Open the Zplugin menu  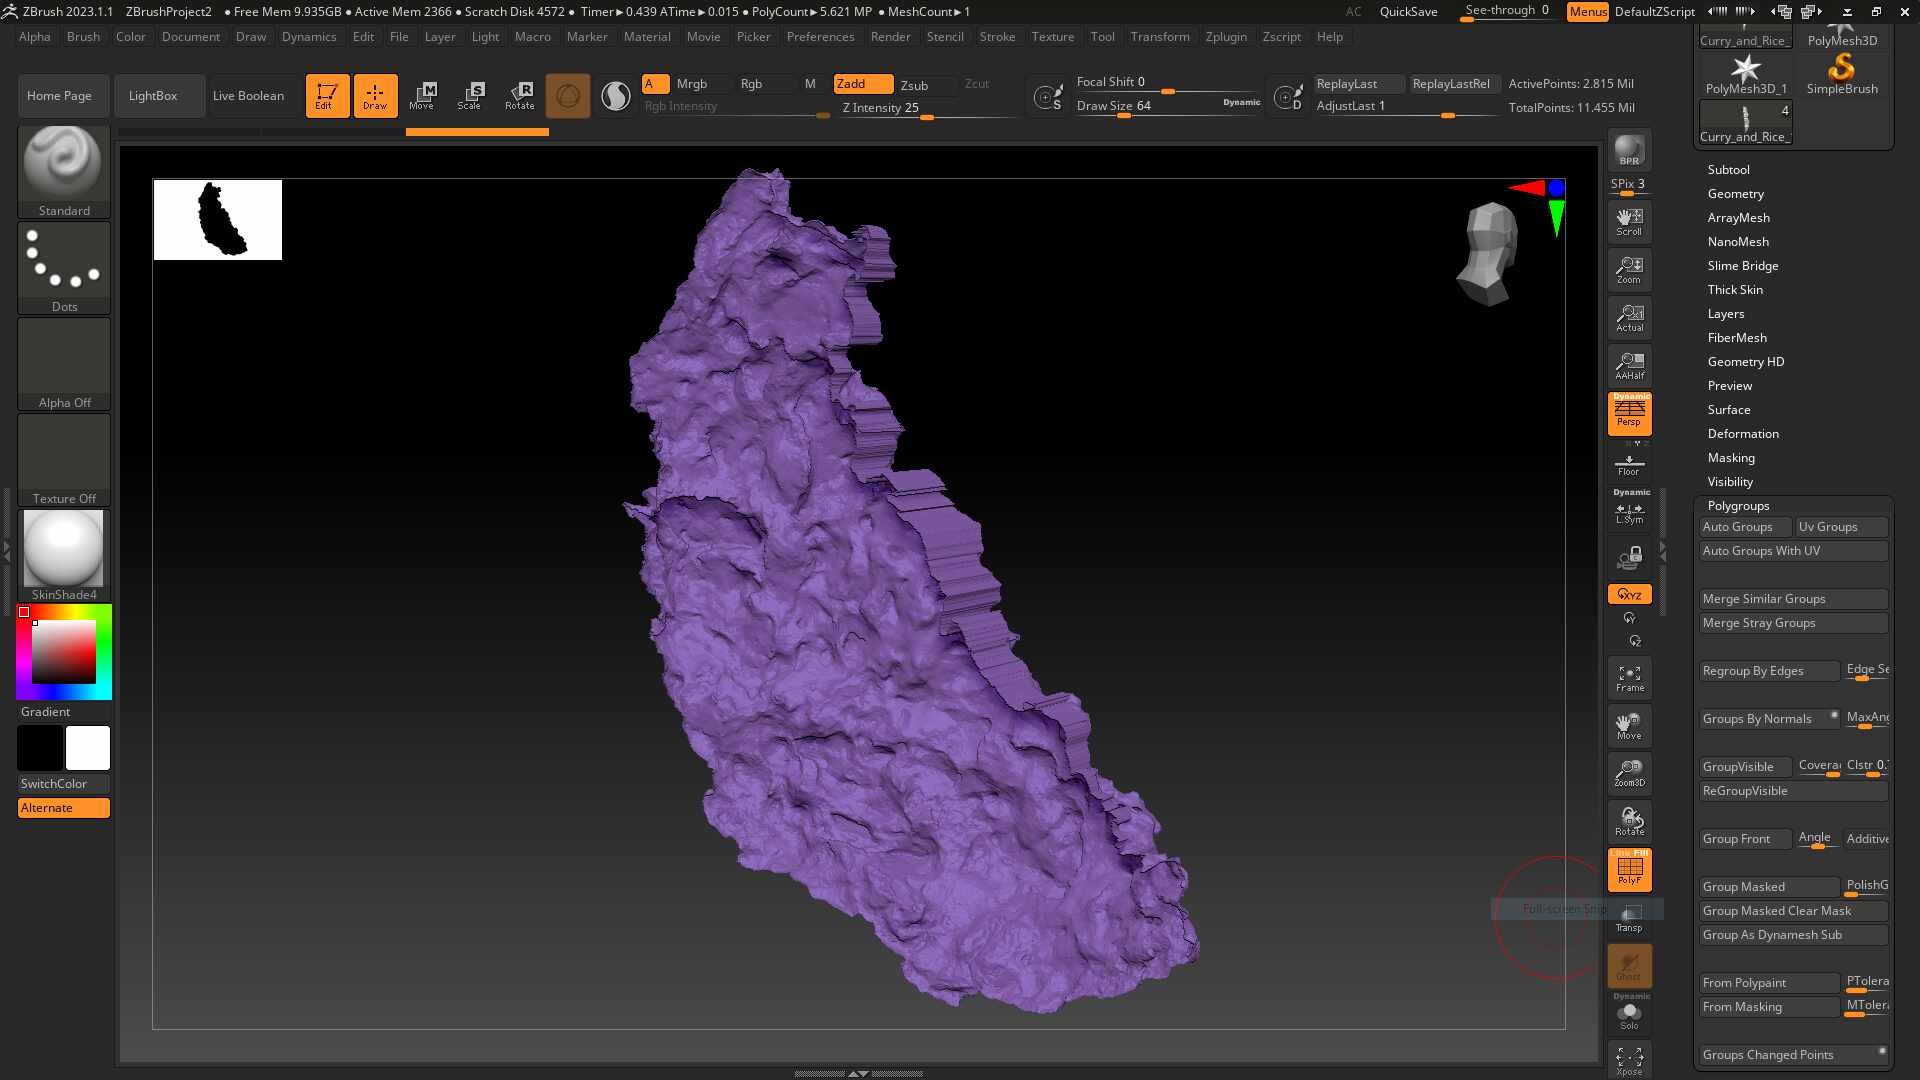click(1225, 37)
